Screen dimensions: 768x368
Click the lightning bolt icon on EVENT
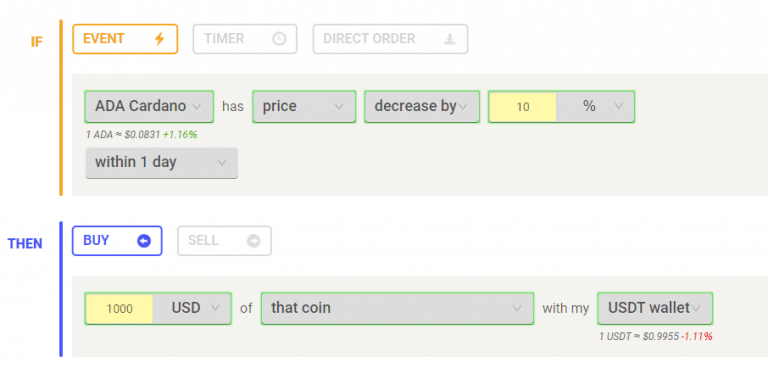(x=159, y=39)
